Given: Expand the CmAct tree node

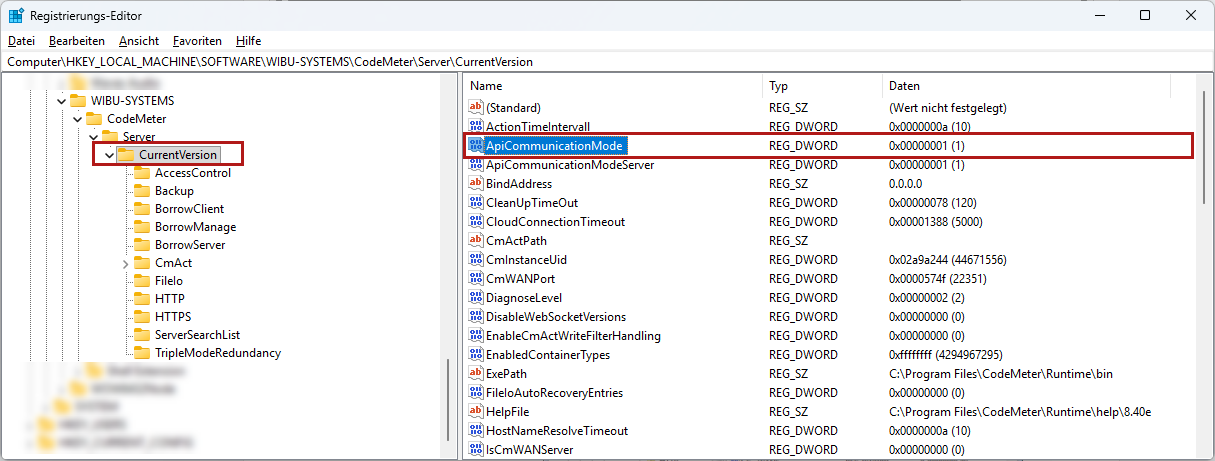Looking at the screenshot, I should click(125, 263).
